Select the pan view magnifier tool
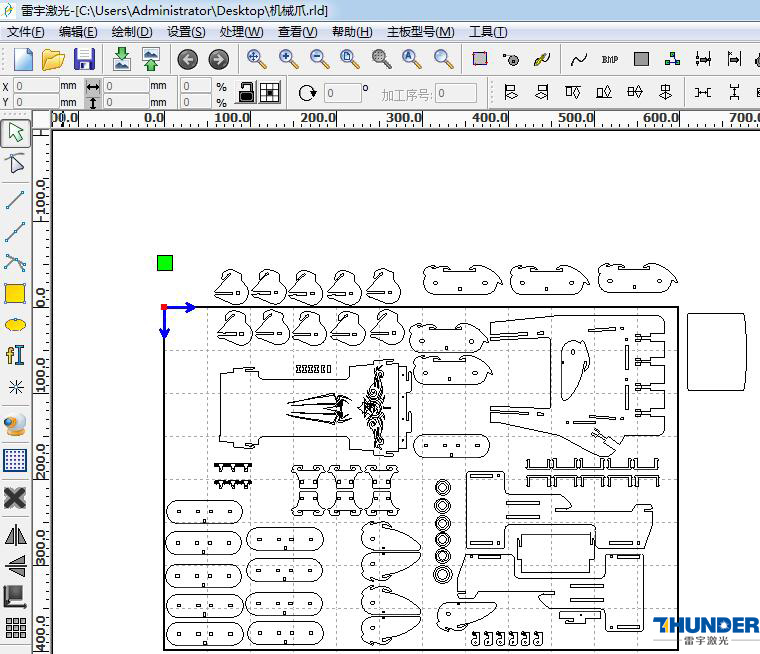Screen dimensions: 760x654 tap(256, 59)
